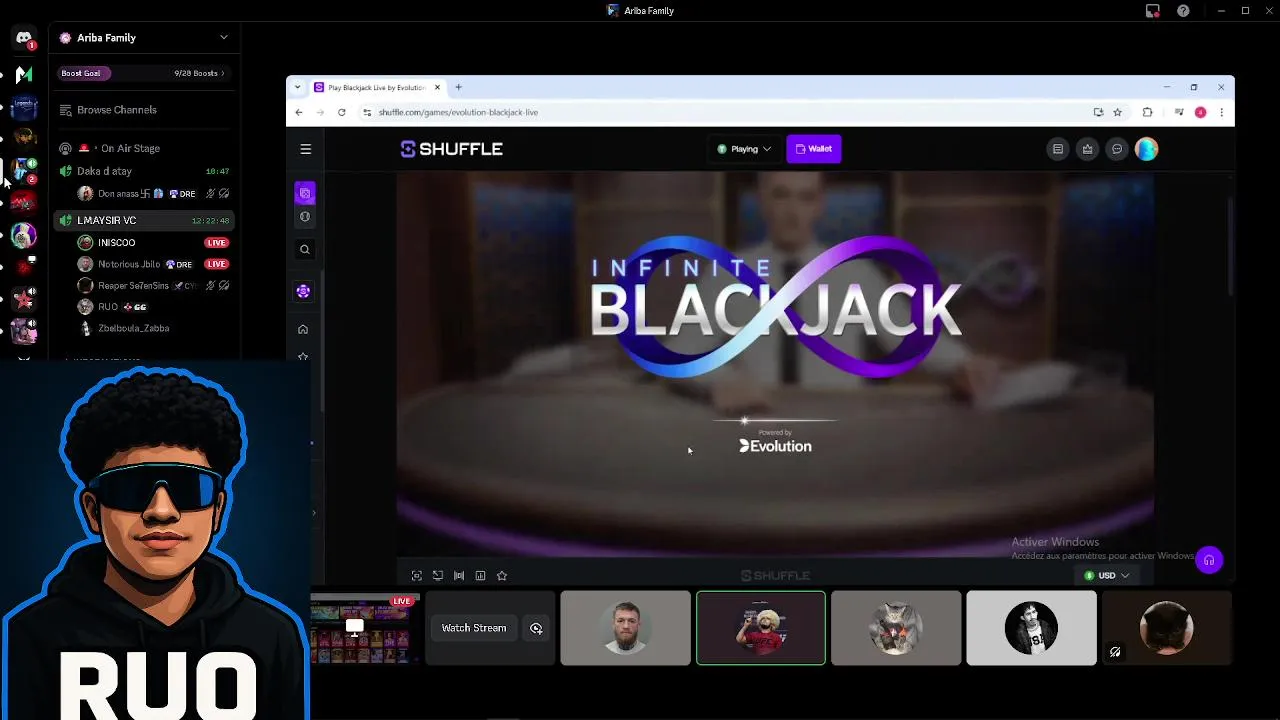The image size is (1280, 720).
Task: Click user Notorious Jbilo in voice list
Action: [x=153, y=264]
